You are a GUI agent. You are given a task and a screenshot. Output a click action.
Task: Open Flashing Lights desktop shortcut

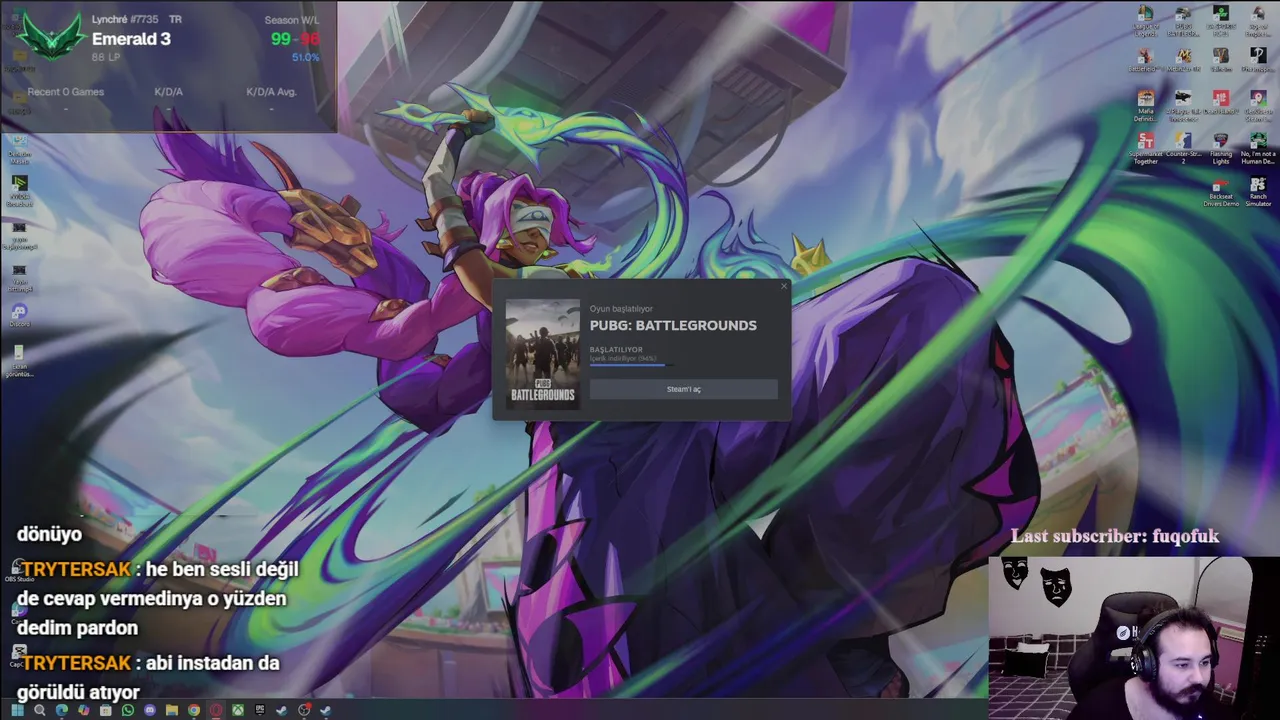(1221, 148)
